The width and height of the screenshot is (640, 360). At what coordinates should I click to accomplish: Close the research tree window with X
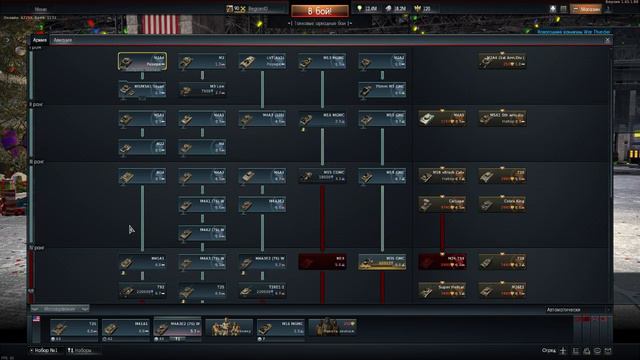click(x=607, y=40)
